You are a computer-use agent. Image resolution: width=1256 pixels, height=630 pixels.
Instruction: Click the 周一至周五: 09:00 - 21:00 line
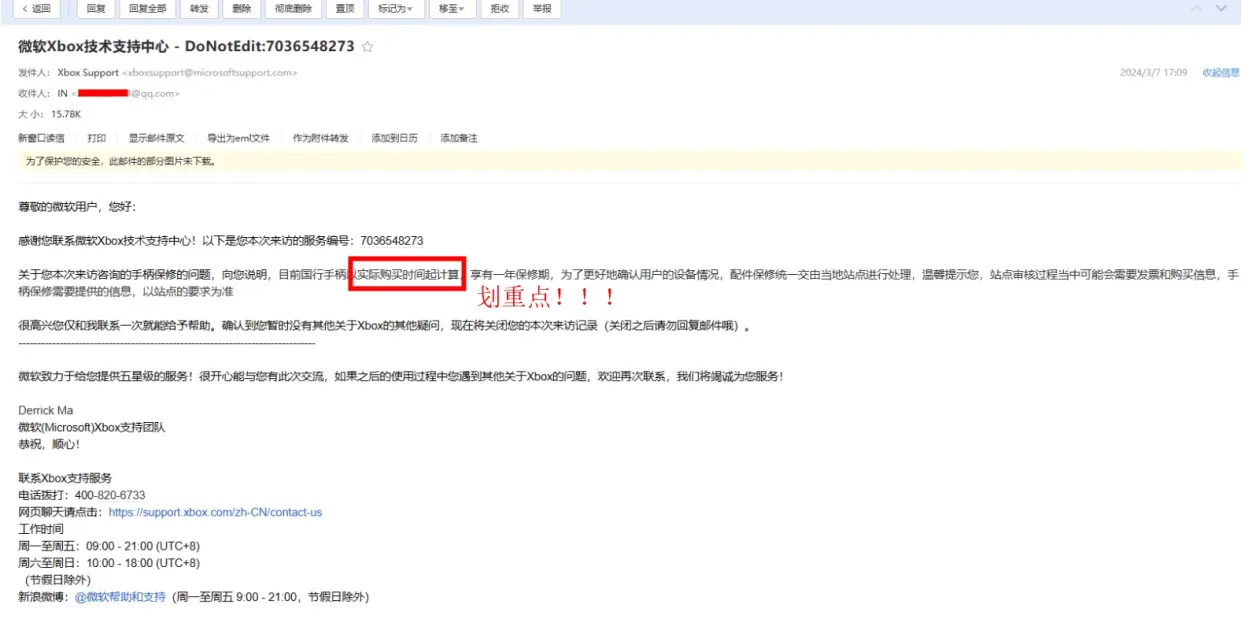[x=109, y=546]
